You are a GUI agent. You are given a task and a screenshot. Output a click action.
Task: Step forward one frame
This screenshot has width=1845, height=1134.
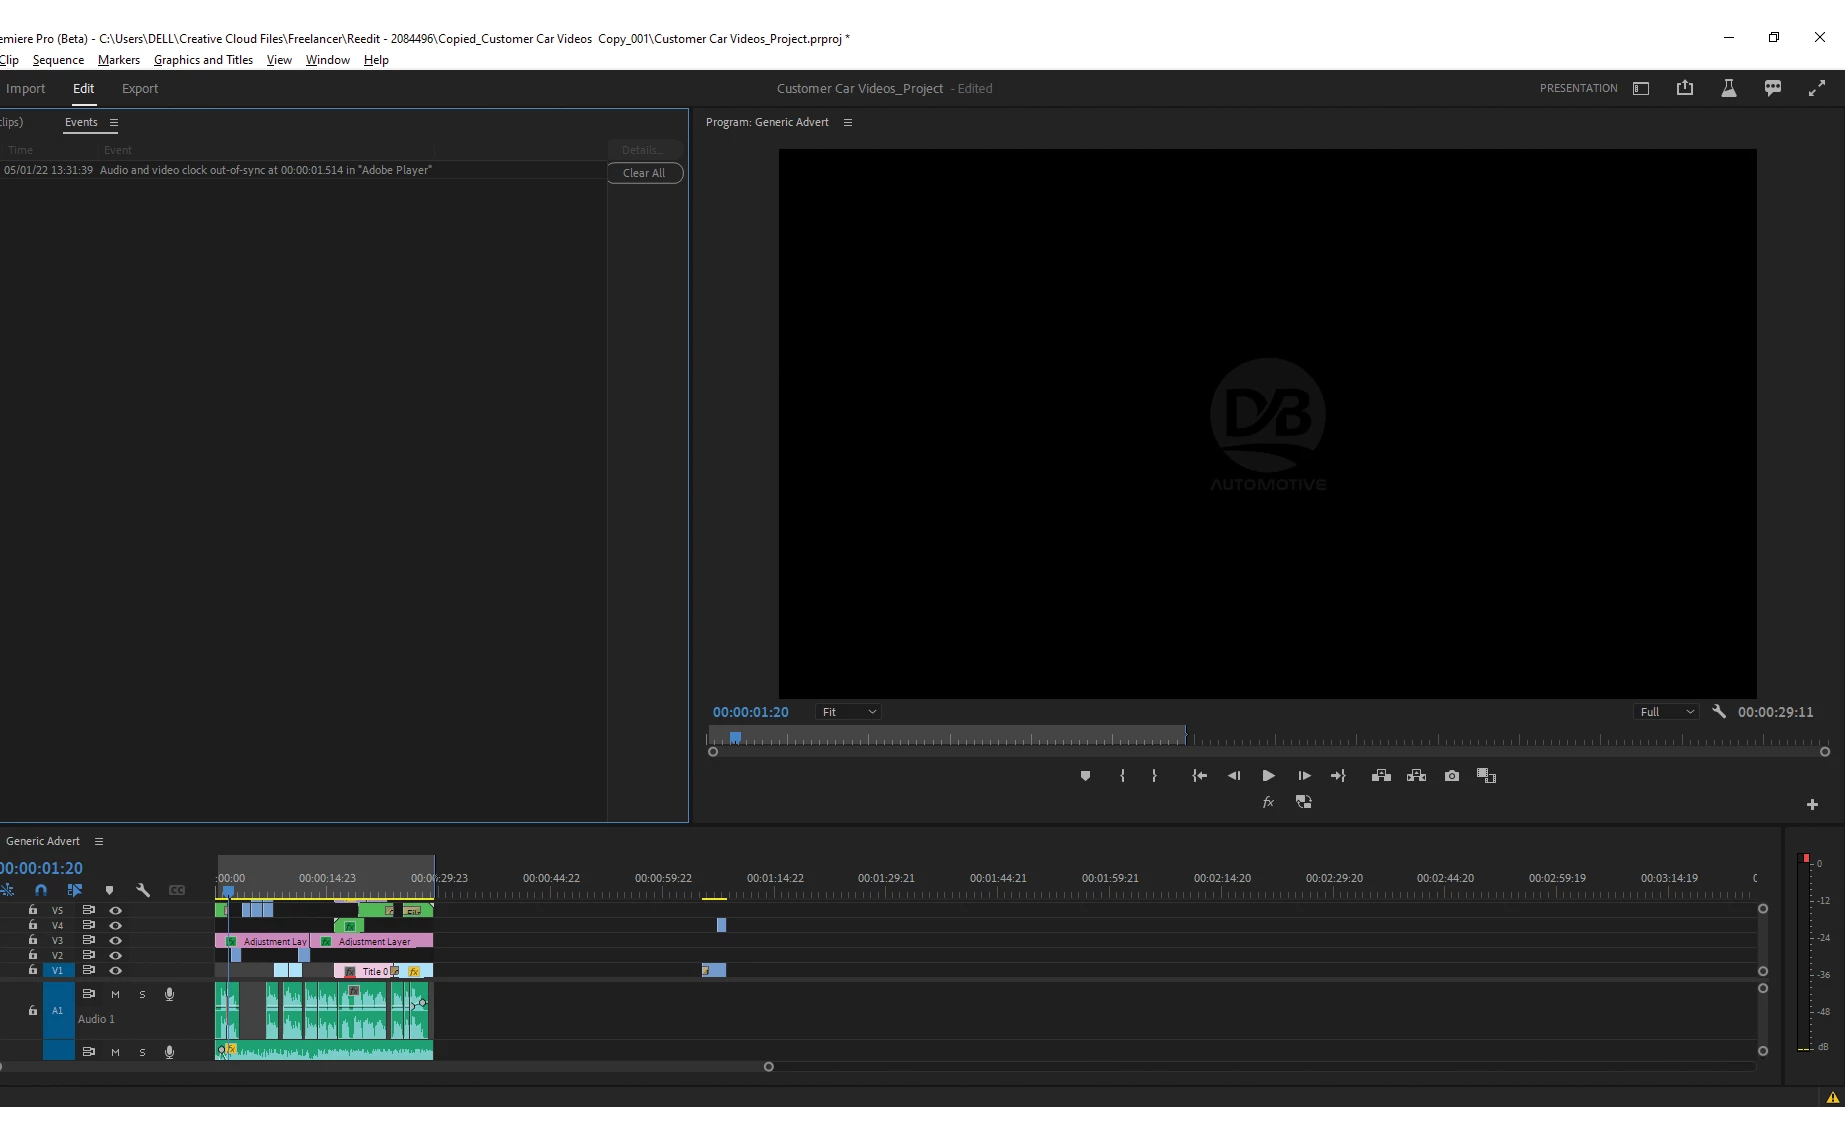pyautogui.click(x=1304, y=776)
